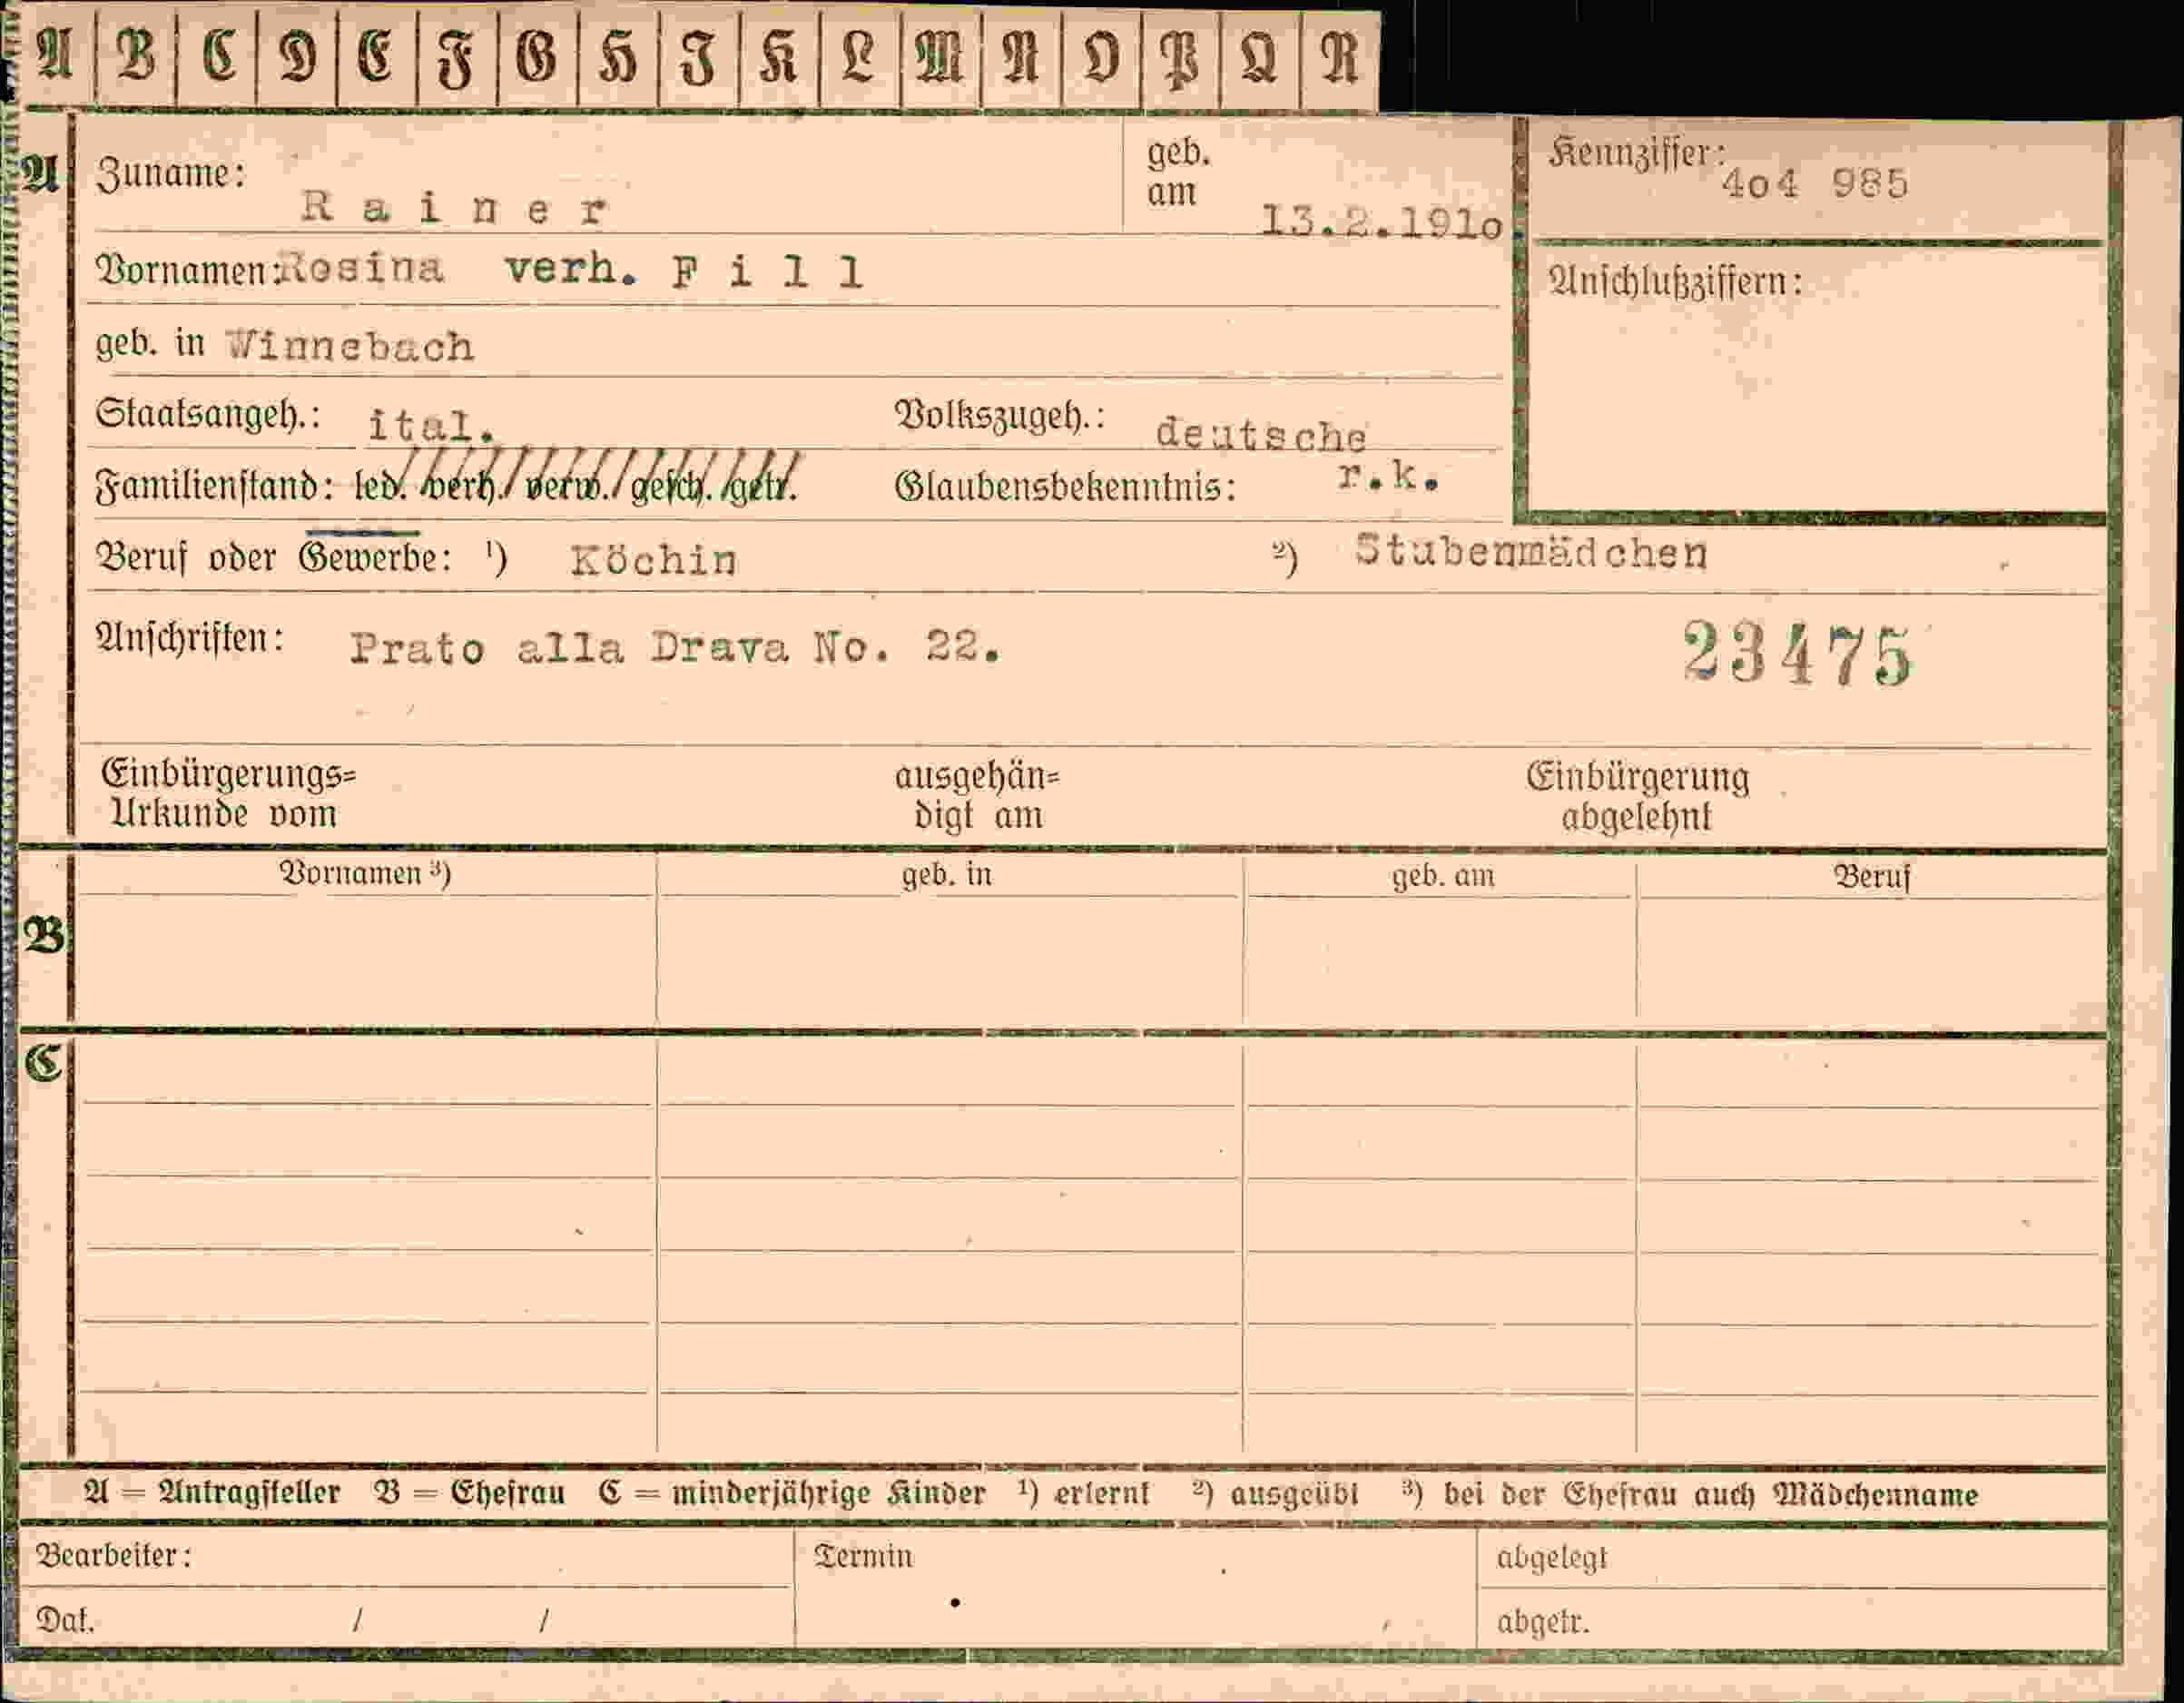Click the footnote "¹) erlernt"
Screen dimensions: 2184x1703
[x=1084, y=1494]
